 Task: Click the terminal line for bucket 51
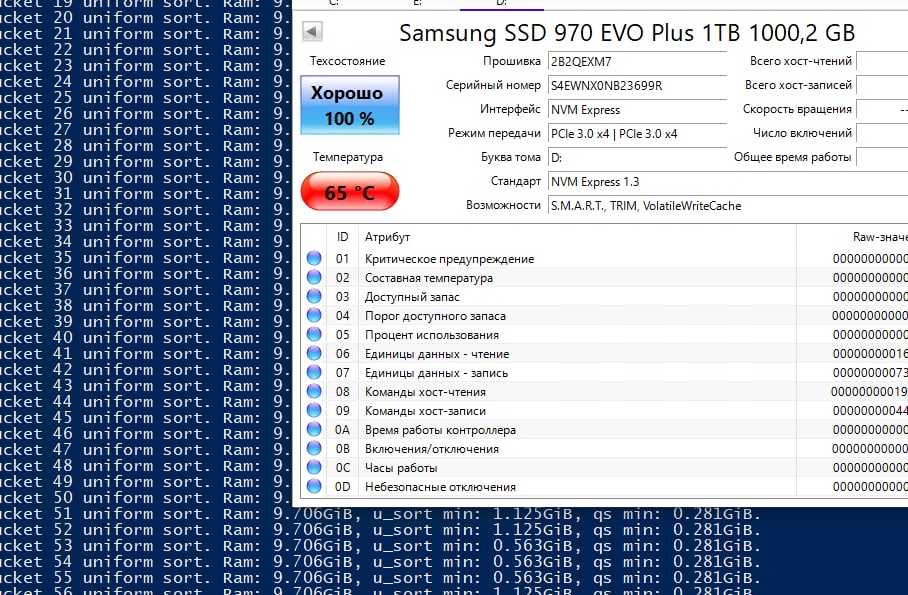click(x=379, y=514)
